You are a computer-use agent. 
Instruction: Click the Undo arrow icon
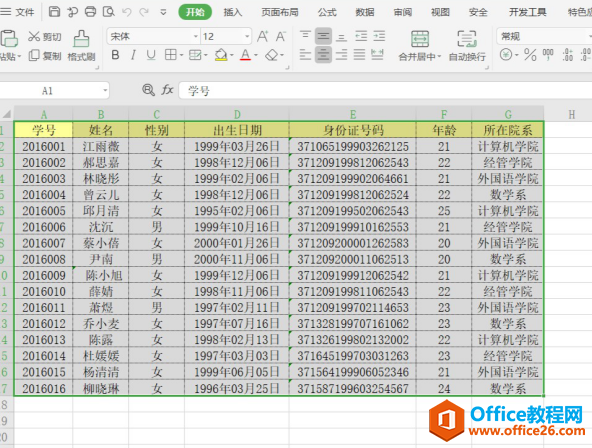click(x=126, y=12)
